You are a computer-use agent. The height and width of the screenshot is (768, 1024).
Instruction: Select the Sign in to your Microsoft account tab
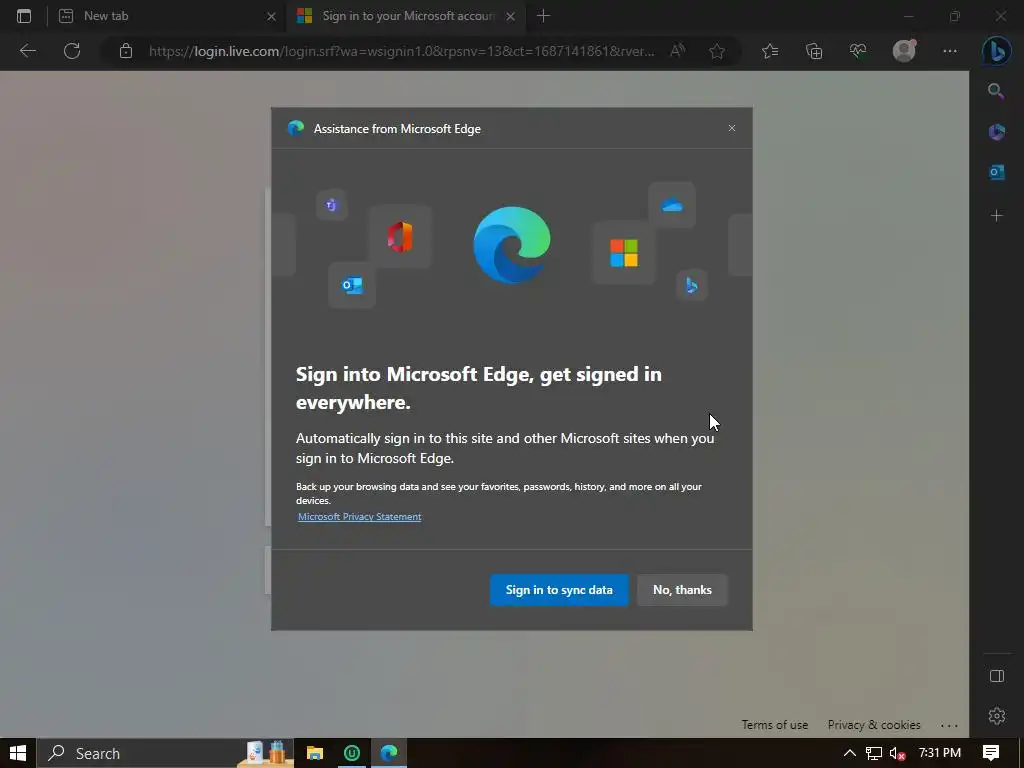(405, 16)
